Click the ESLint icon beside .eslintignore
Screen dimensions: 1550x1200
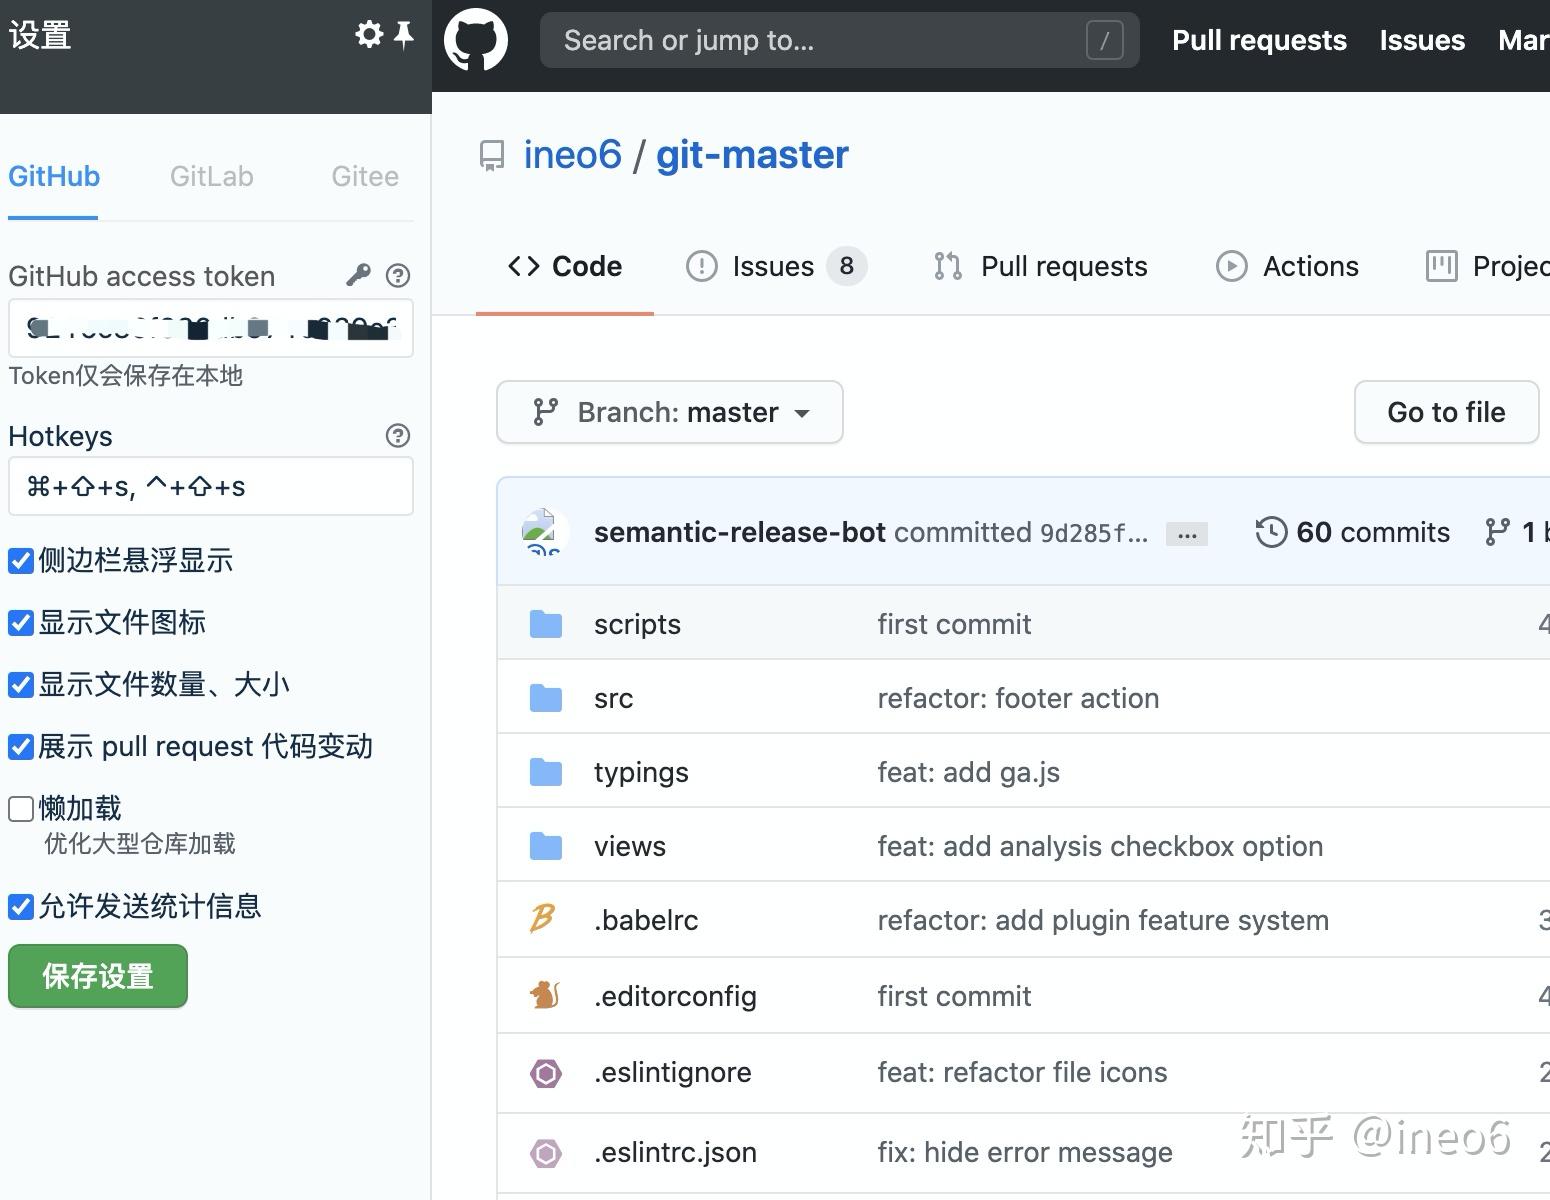coord(545,1071)
